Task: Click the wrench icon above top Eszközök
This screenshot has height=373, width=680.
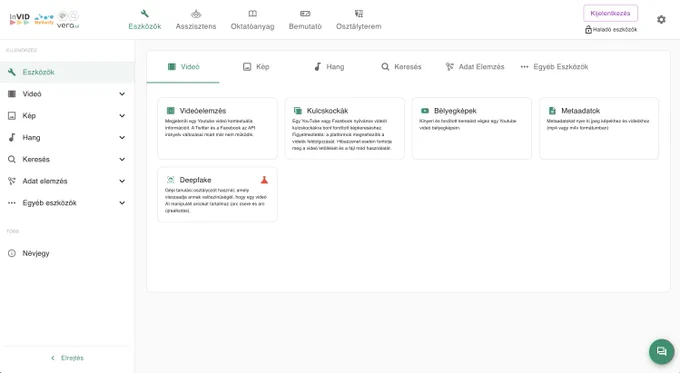Action: point(144,13)
